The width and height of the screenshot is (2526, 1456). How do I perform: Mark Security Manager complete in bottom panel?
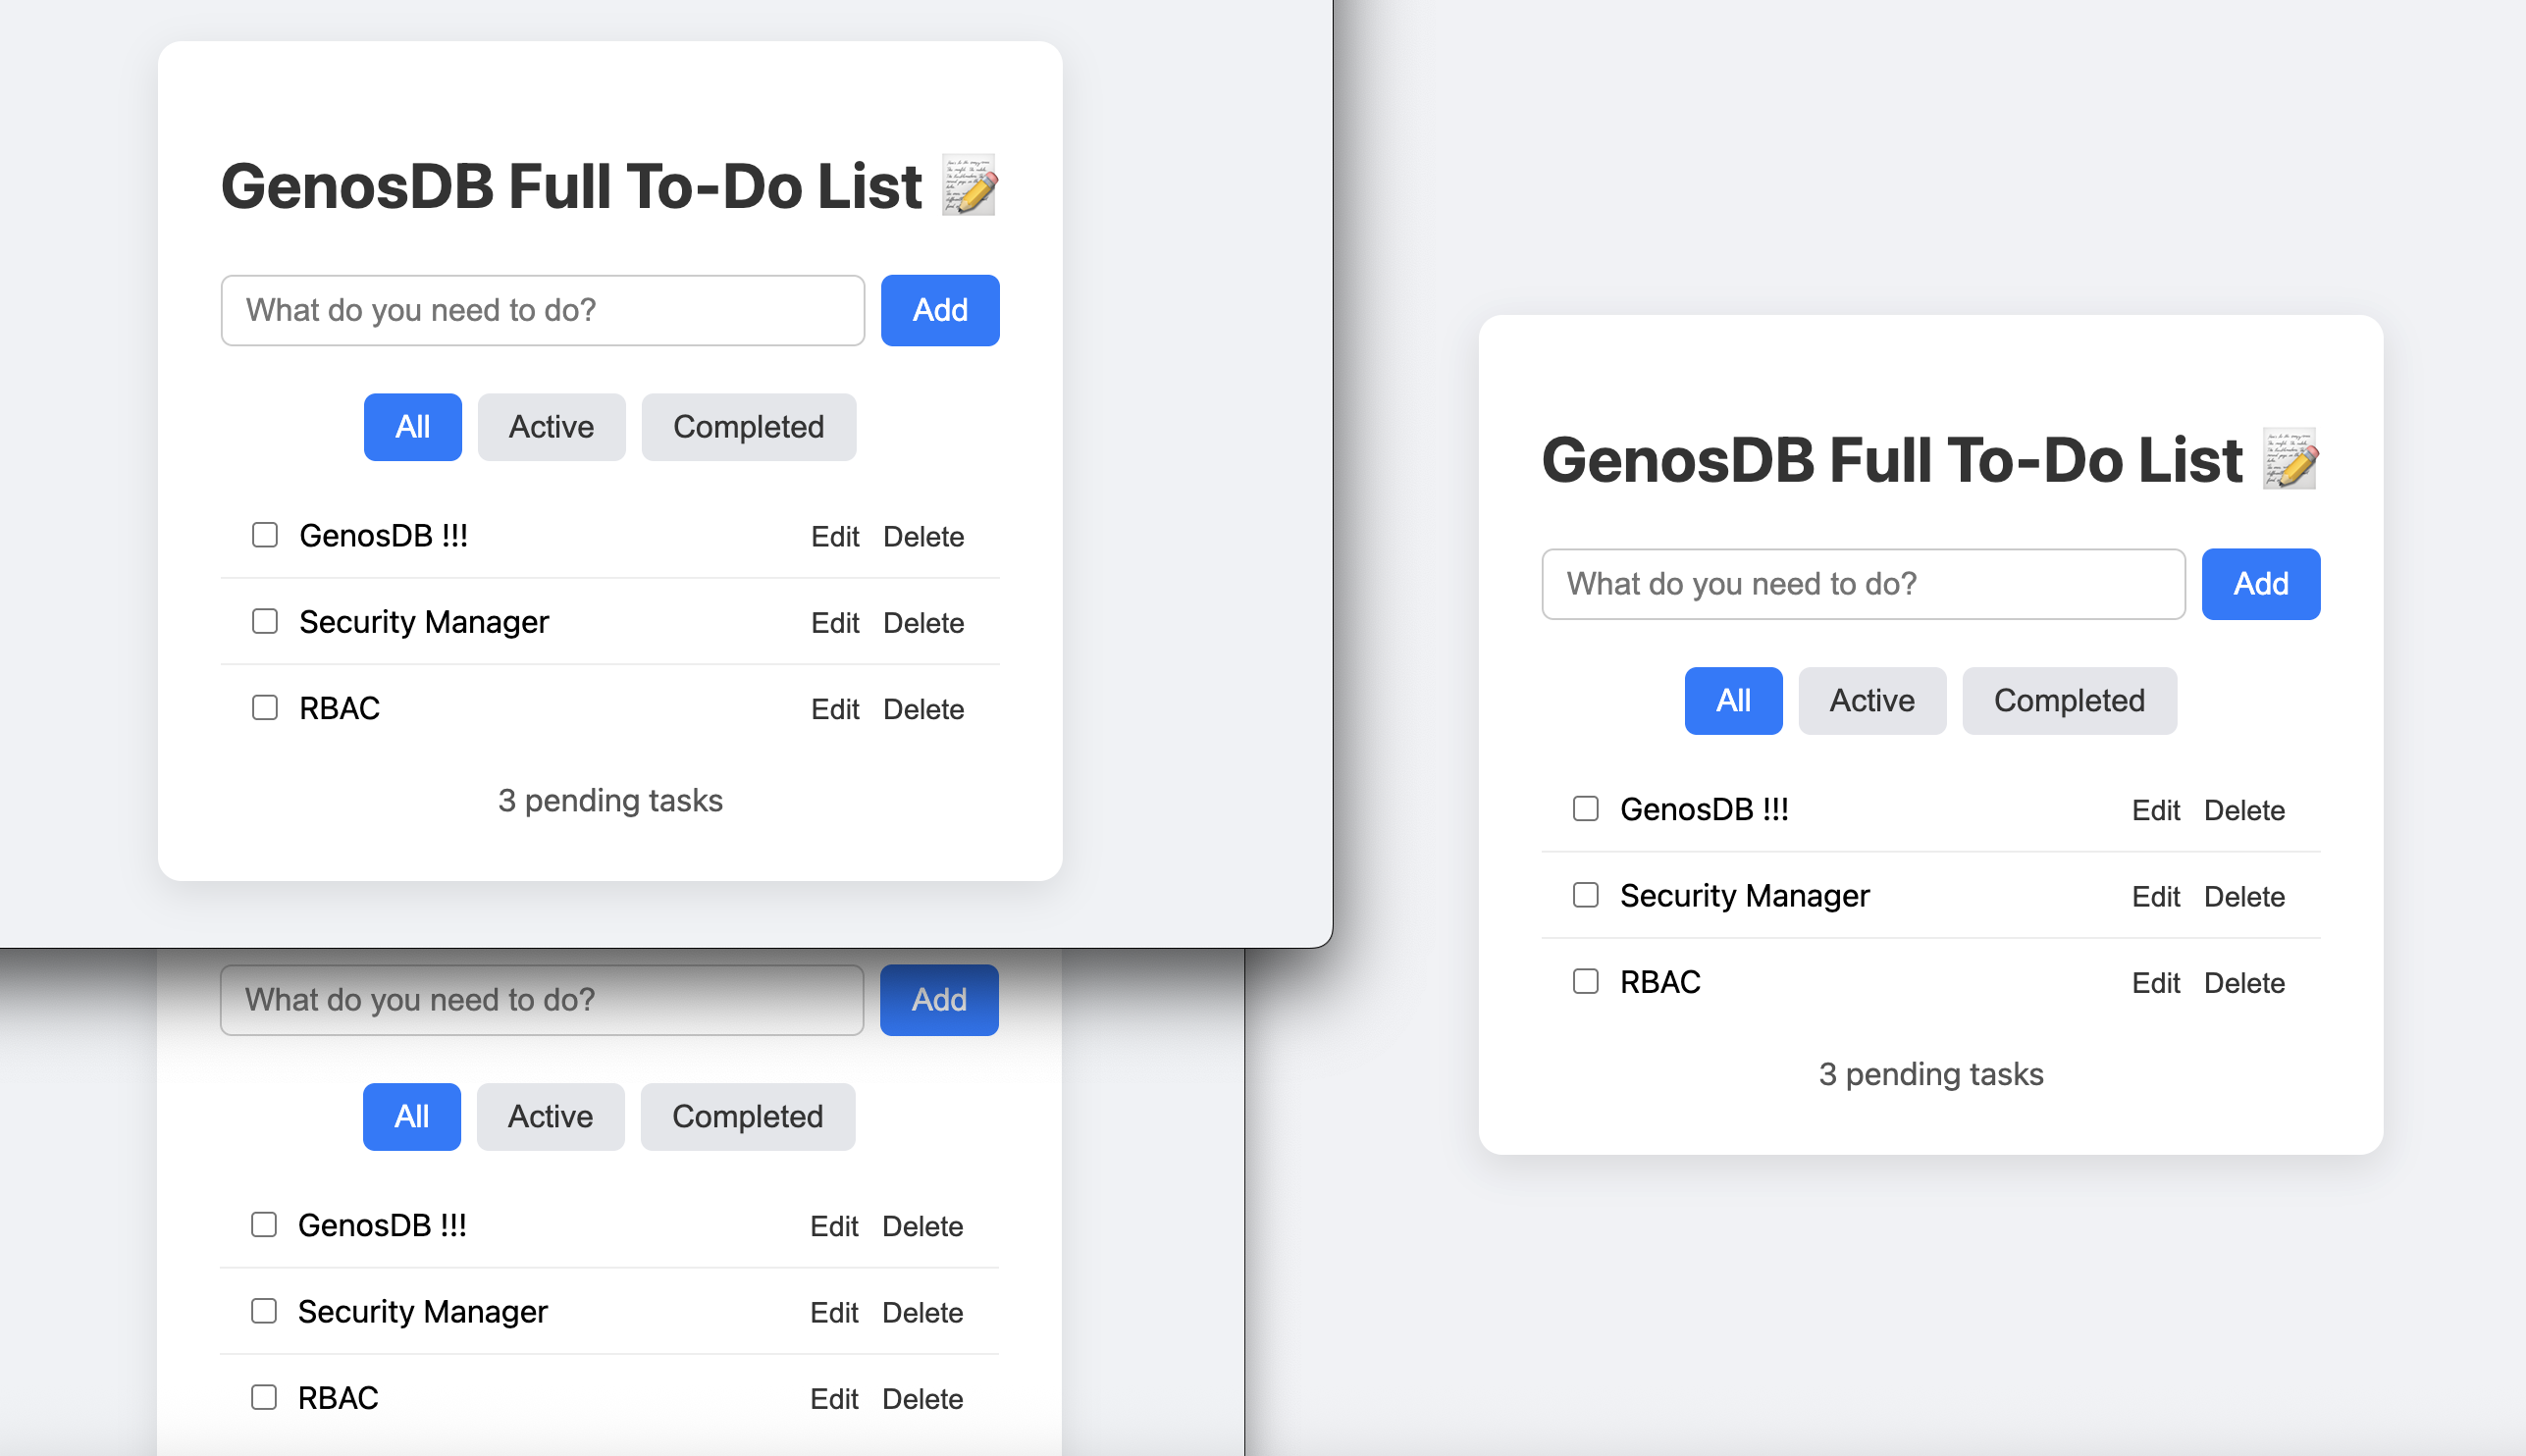pyautogui.click(x=263, y=1311)
